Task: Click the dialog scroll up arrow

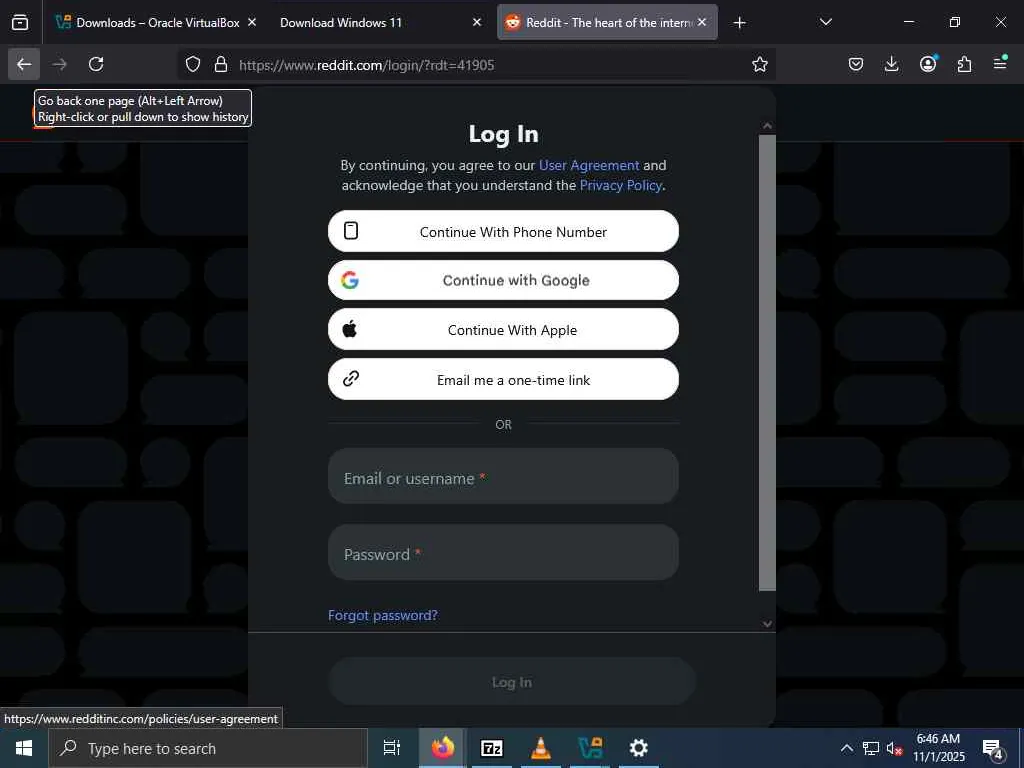Action: (x=767, y=125)
